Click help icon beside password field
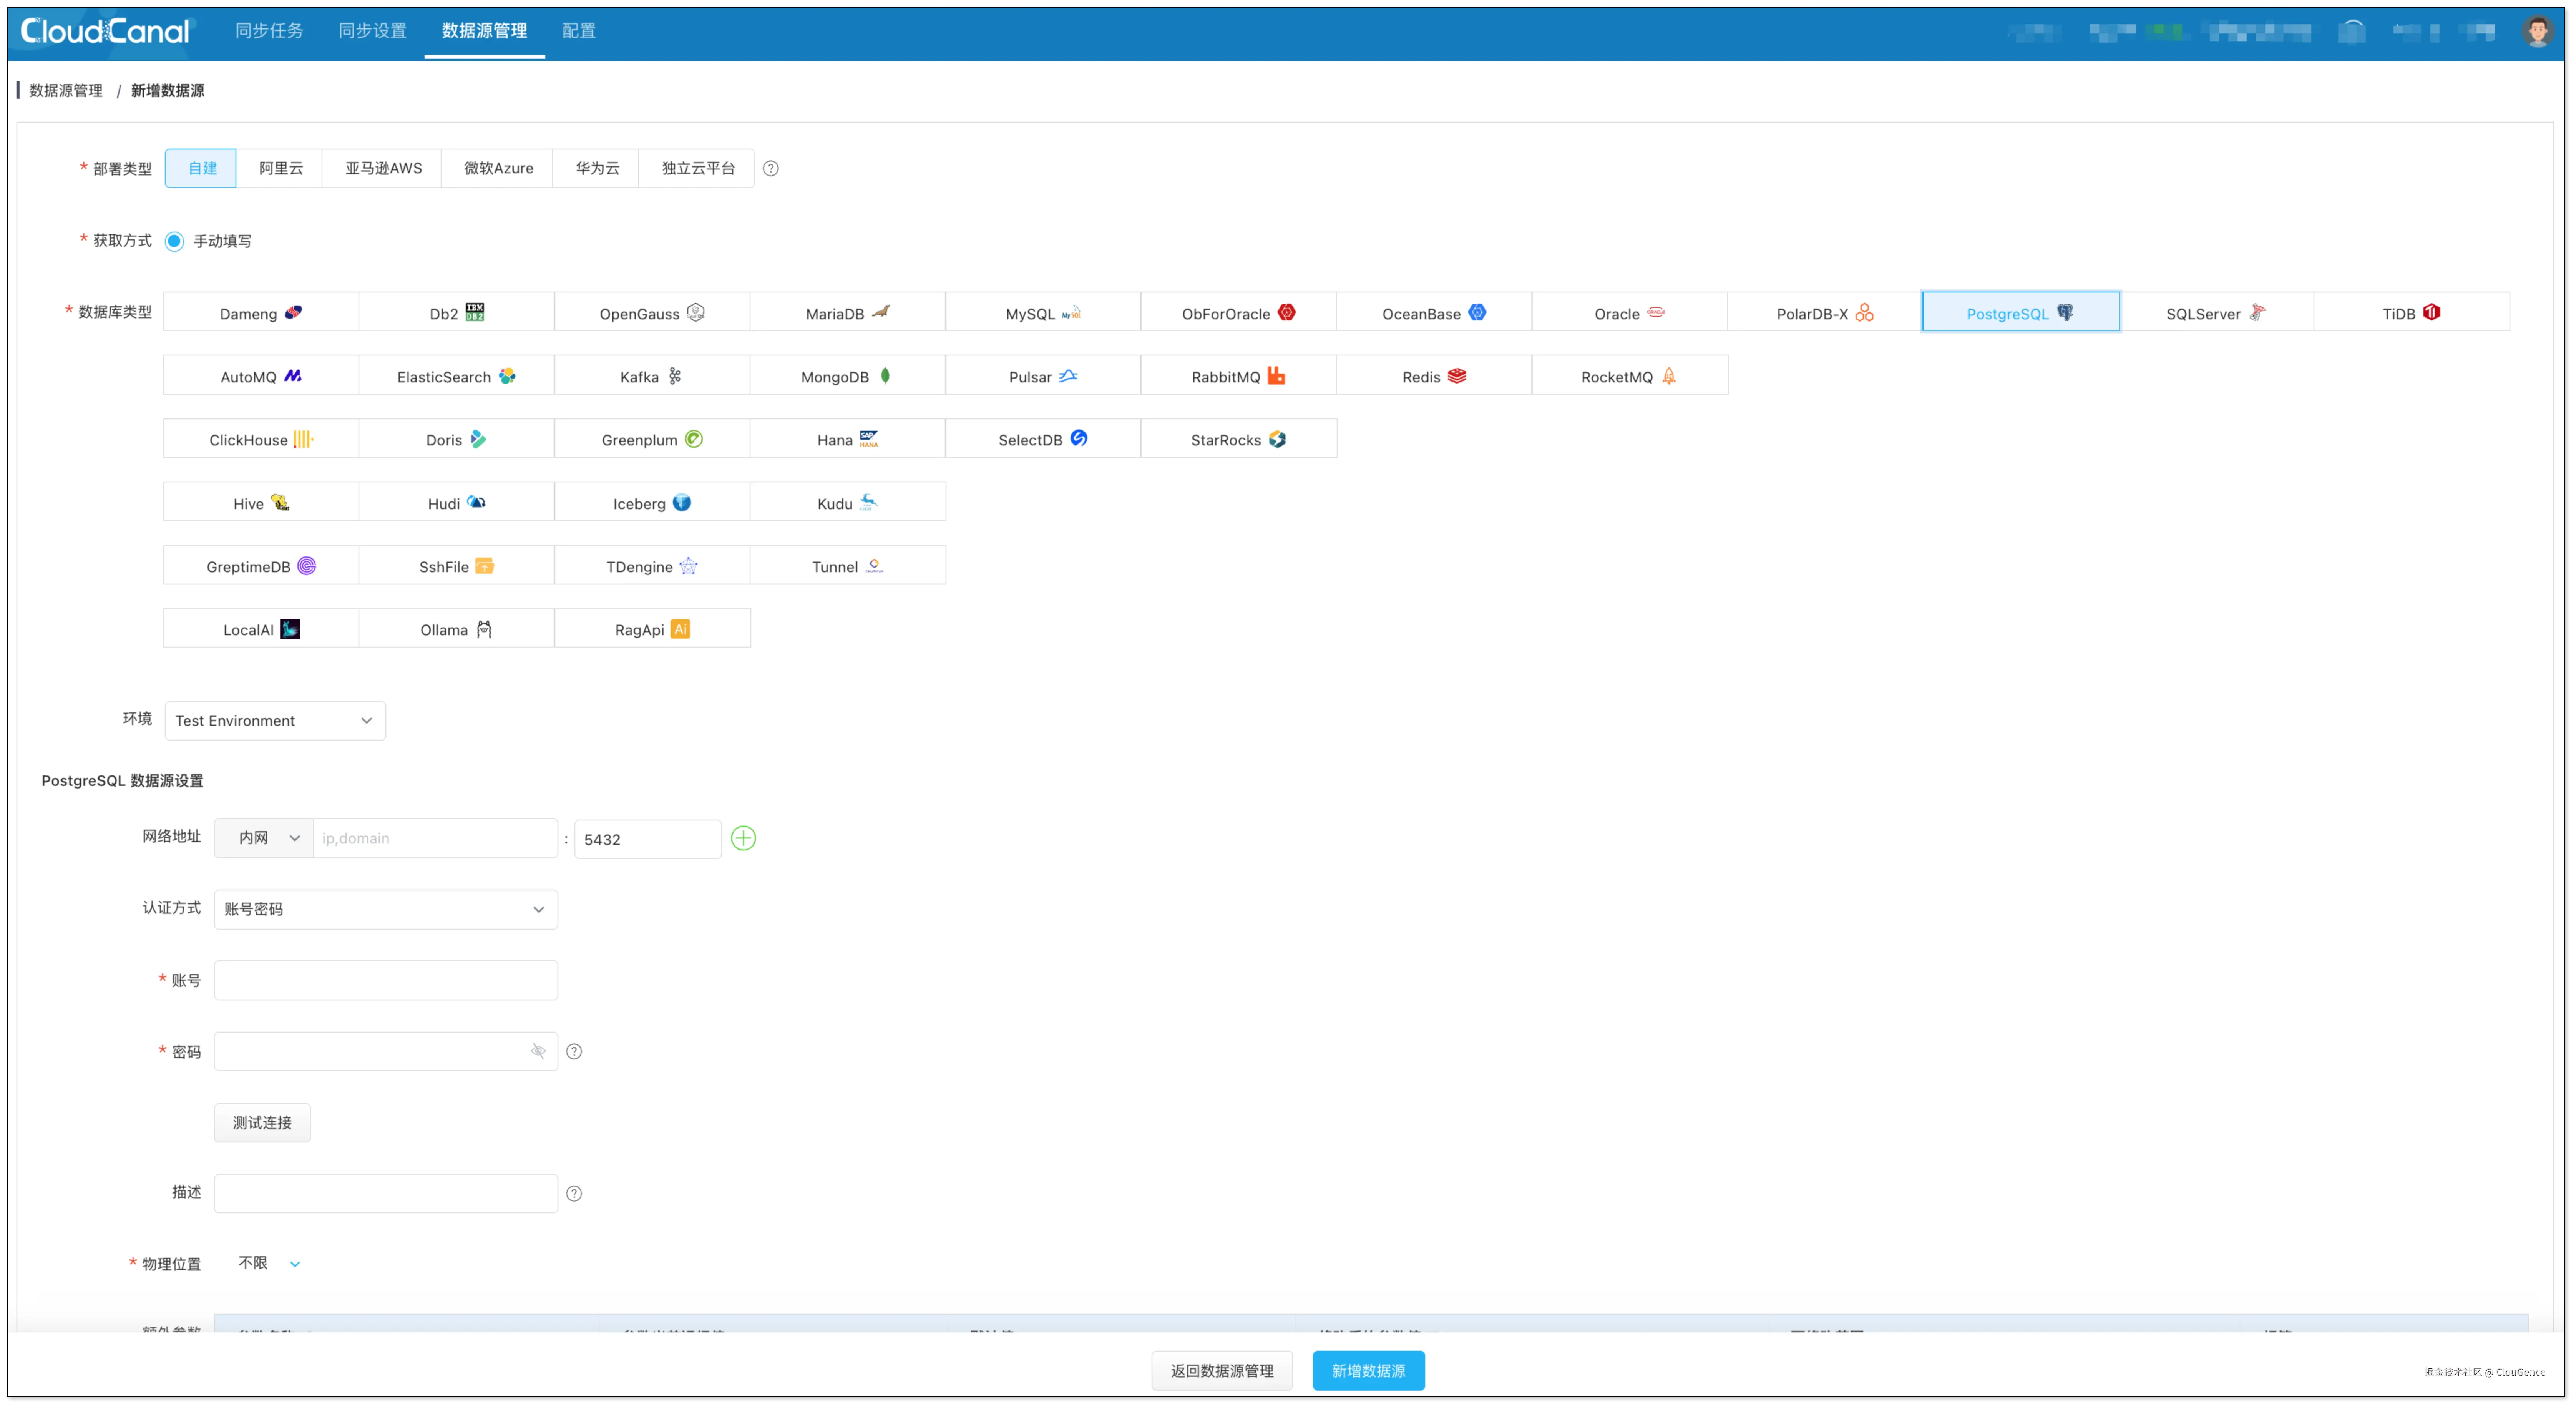 (574, 1051)
